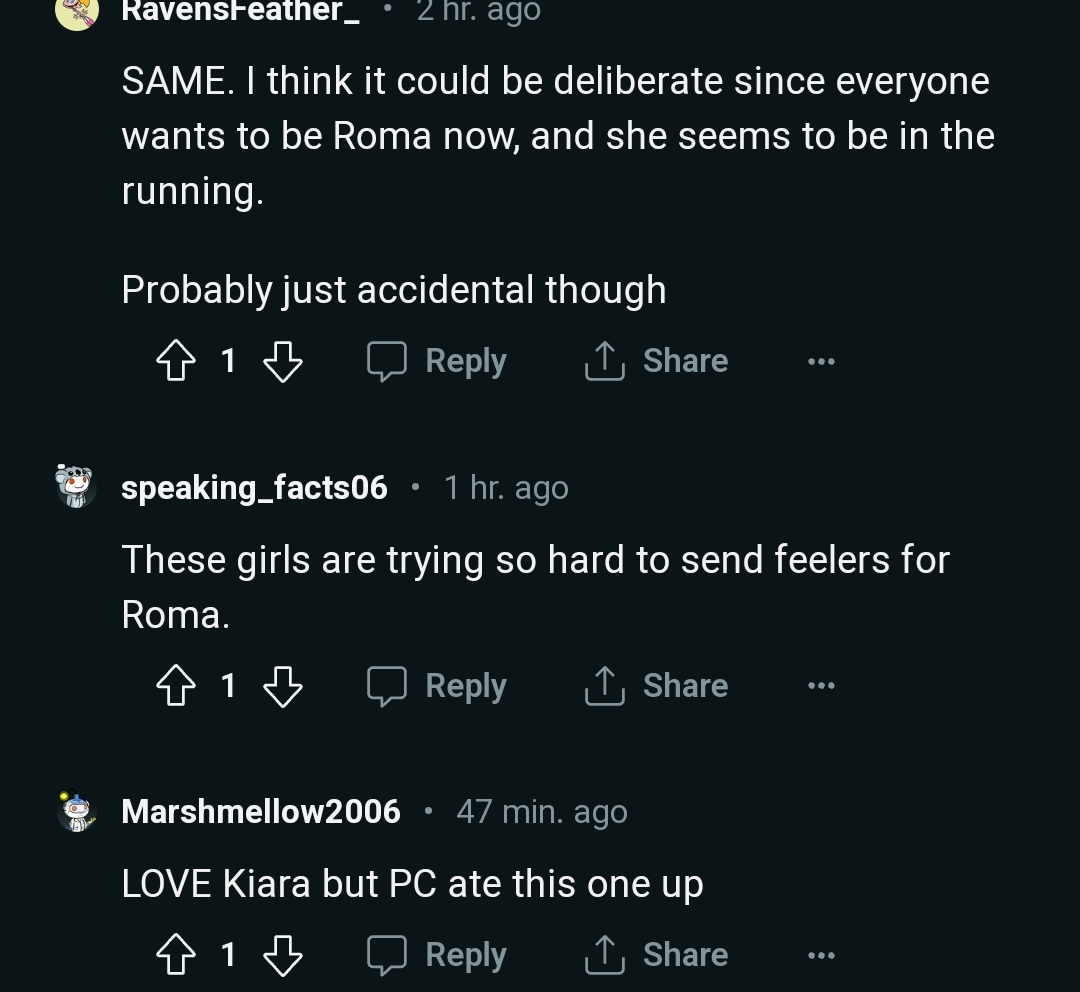Screen dimensions: 1080x992
Task: Share speaking_facts06's comment about Roma
Action: [x=656, y=686]
